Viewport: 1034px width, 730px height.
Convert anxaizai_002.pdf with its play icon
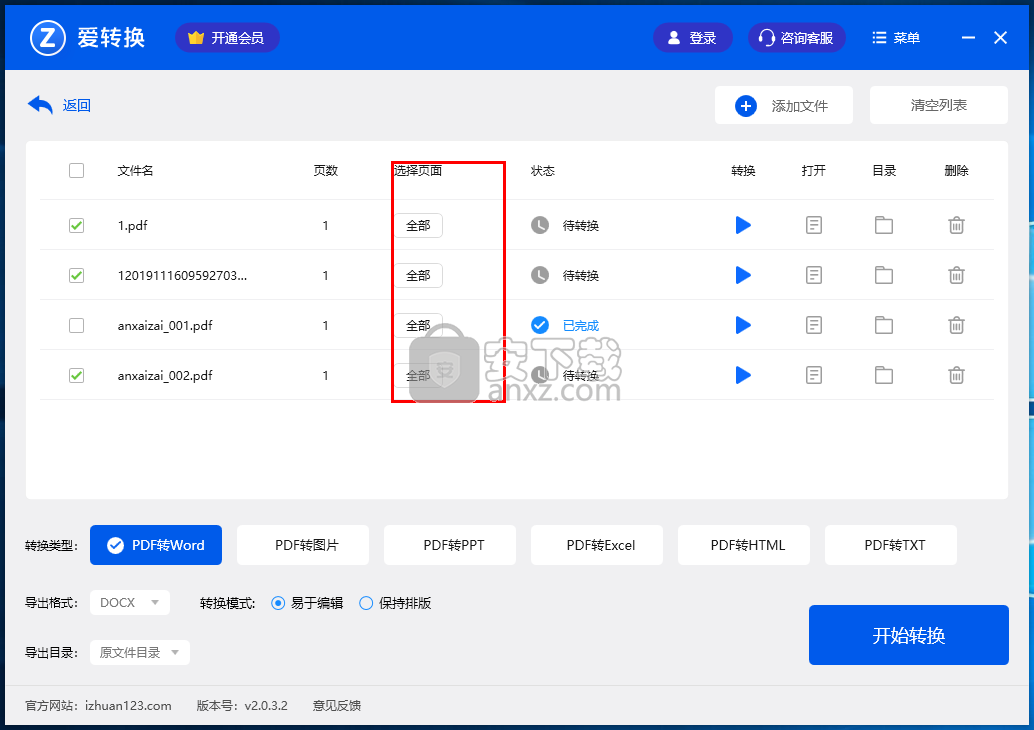[743, 375]
